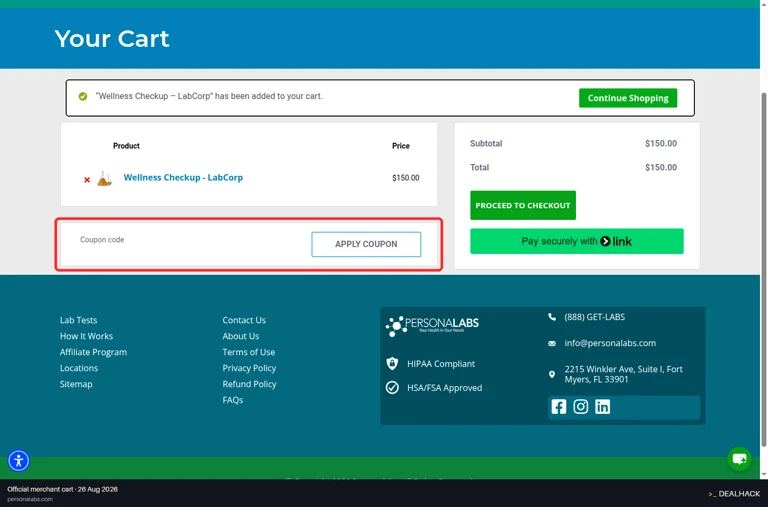This screenshot has width=768, height=507.
Task: Open the How It Works footer link
Action: click(x=86, y=336)
